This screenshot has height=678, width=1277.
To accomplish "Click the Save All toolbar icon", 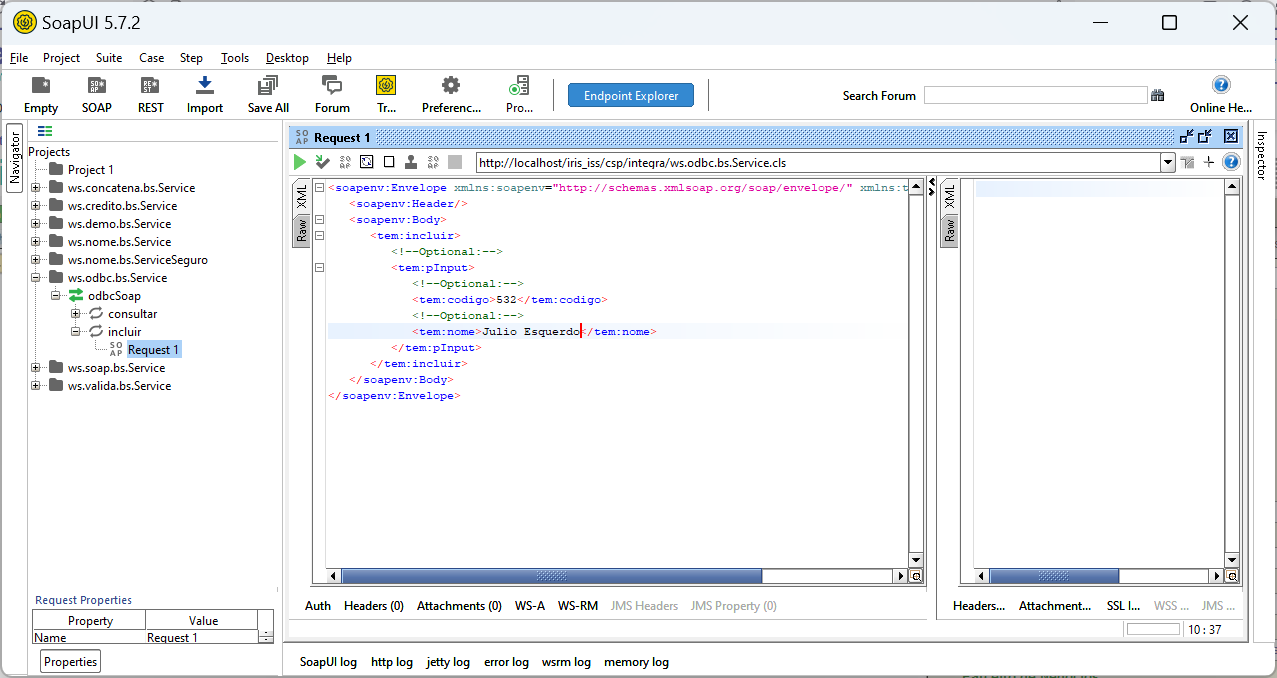I will tap(268, 87).
